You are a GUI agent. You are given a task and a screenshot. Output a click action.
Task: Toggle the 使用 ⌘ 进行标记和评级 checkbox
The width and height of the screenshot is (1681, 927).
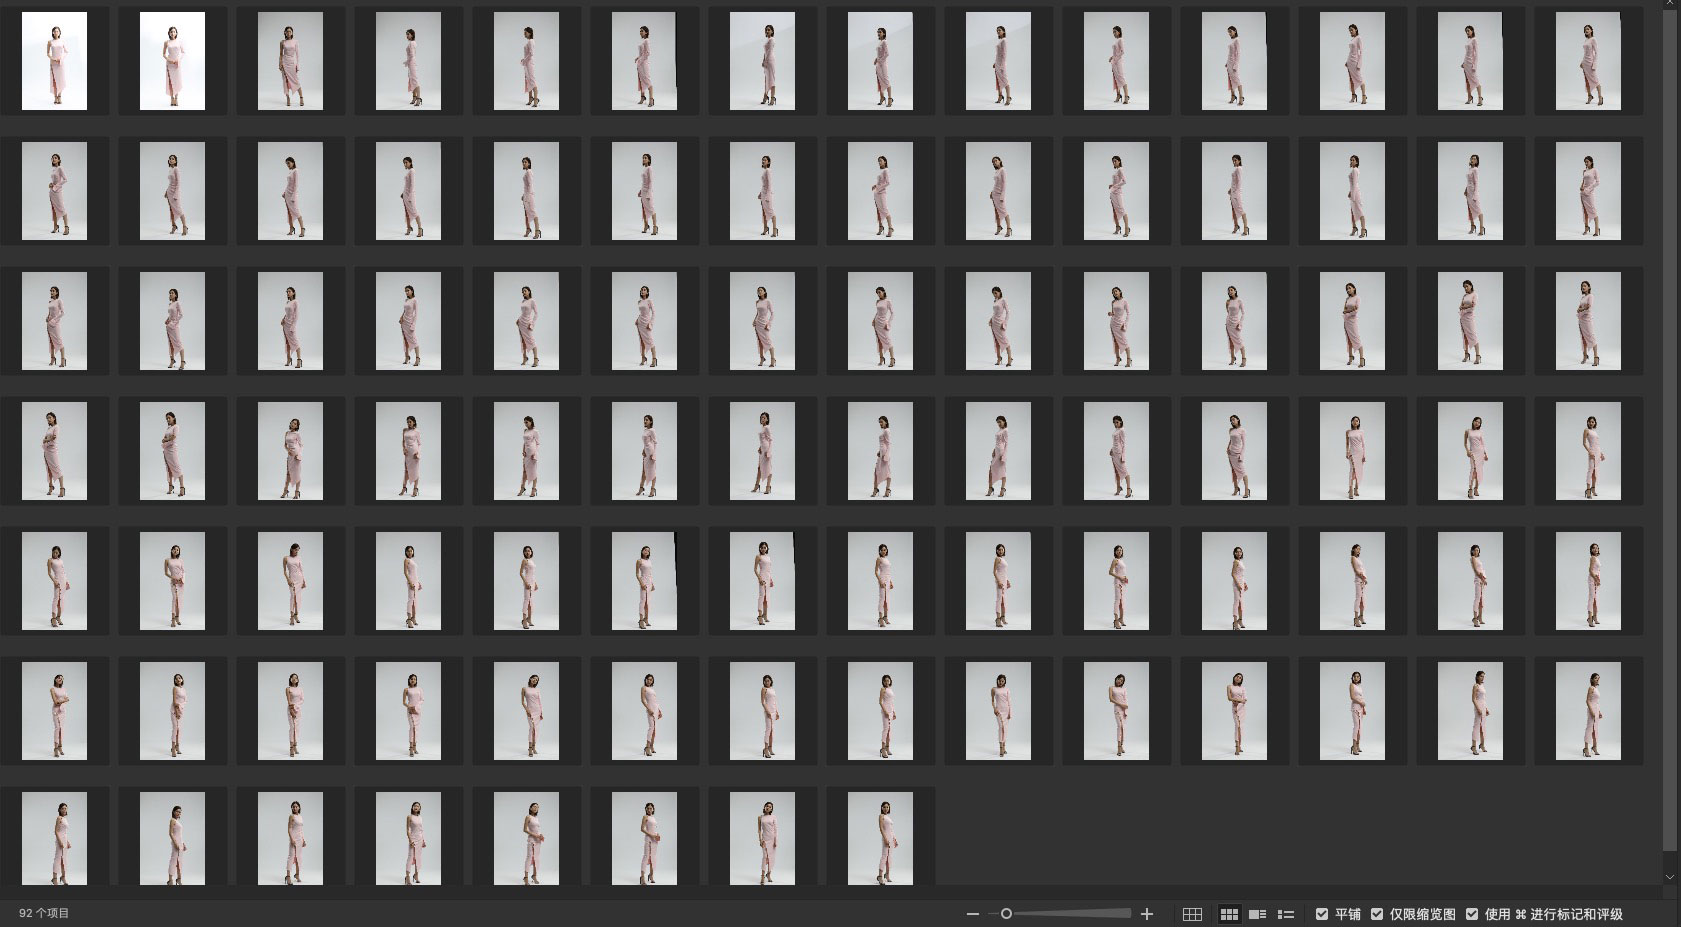click(x=1472, y=914)
